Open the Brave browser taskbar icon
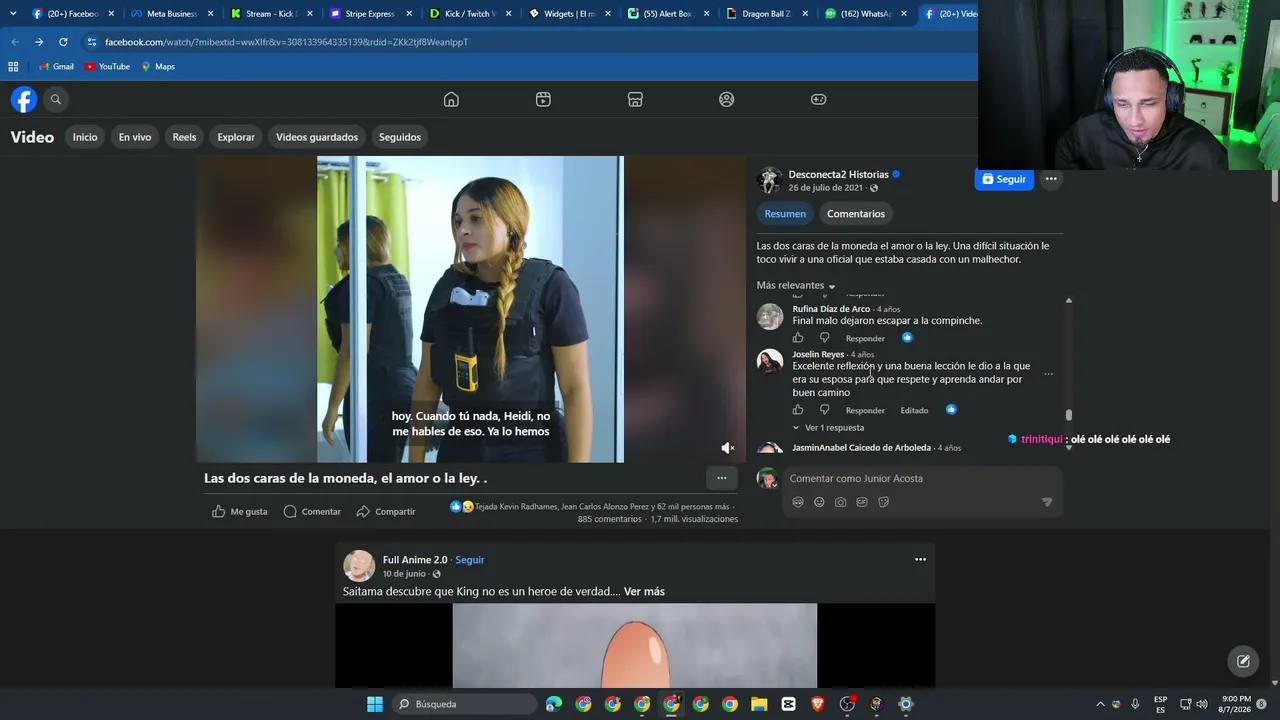The height and width of the screenshot is (720, 1280). pyautogui.click(x=818, y=704)
